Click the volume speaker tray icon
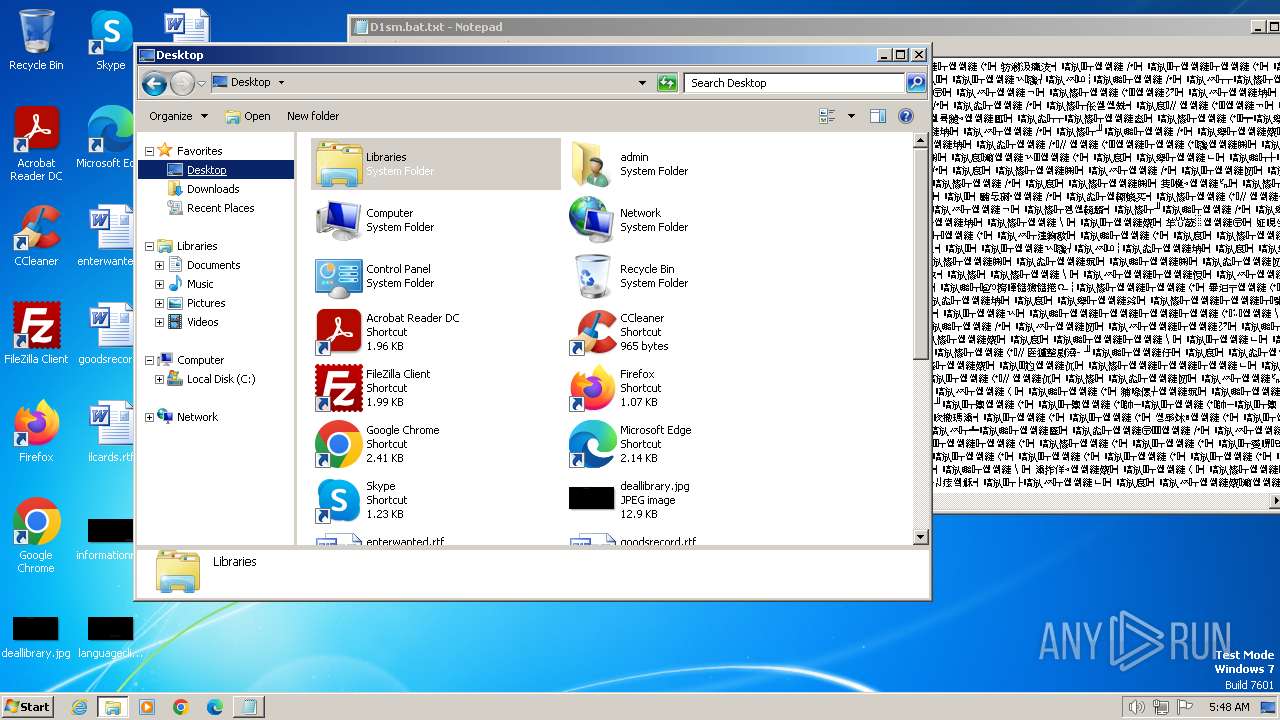The image size is (1280, 720). 1136,707
